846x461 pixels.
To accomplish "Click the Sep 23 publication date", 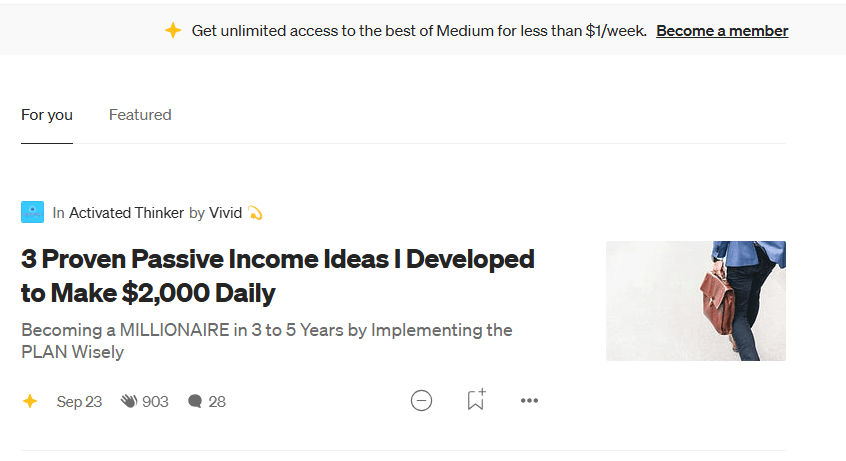I will click(x=79, y=402).
